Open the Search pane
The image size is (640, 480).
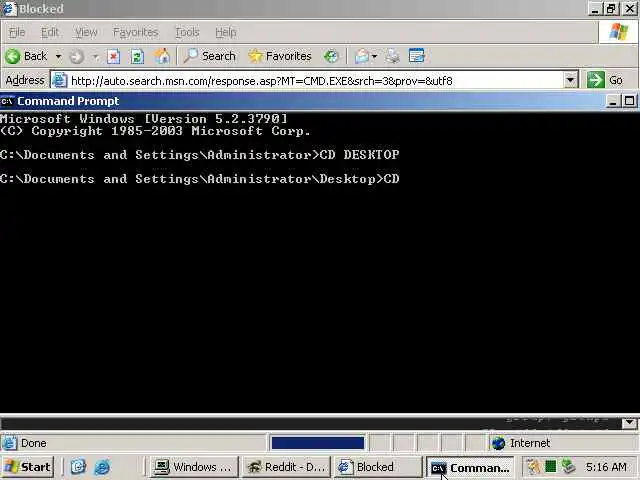pos(209,56)
